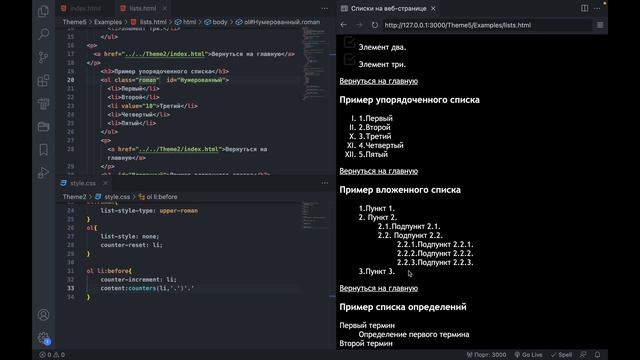This screenshot has height=360, width=640.
Task: Expand ol#Нумерованный.roman breadcrumb symbol
Action: coord(278,22)
